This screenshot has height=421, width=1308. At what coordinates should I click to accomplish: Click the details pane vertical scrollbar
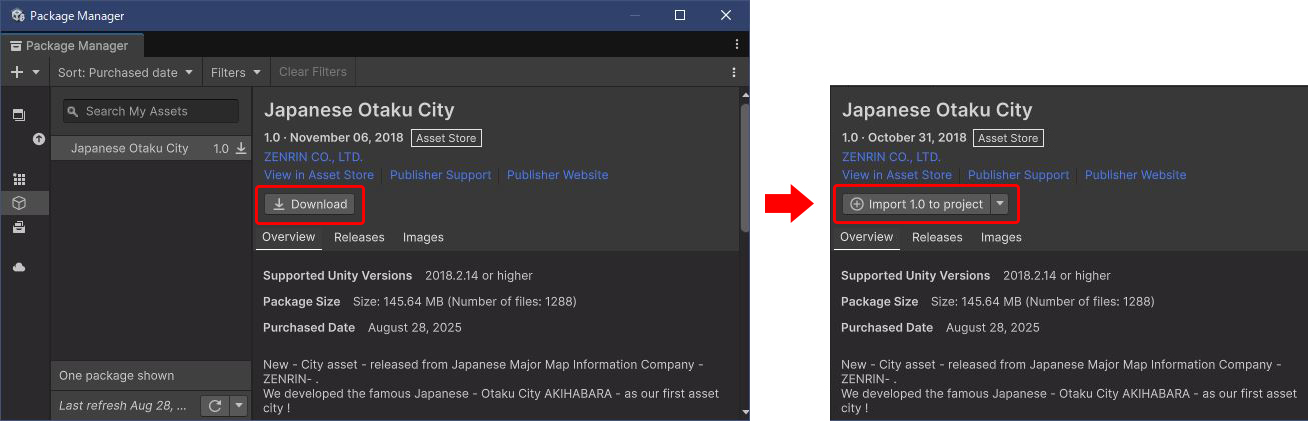[x=744, y=166]
